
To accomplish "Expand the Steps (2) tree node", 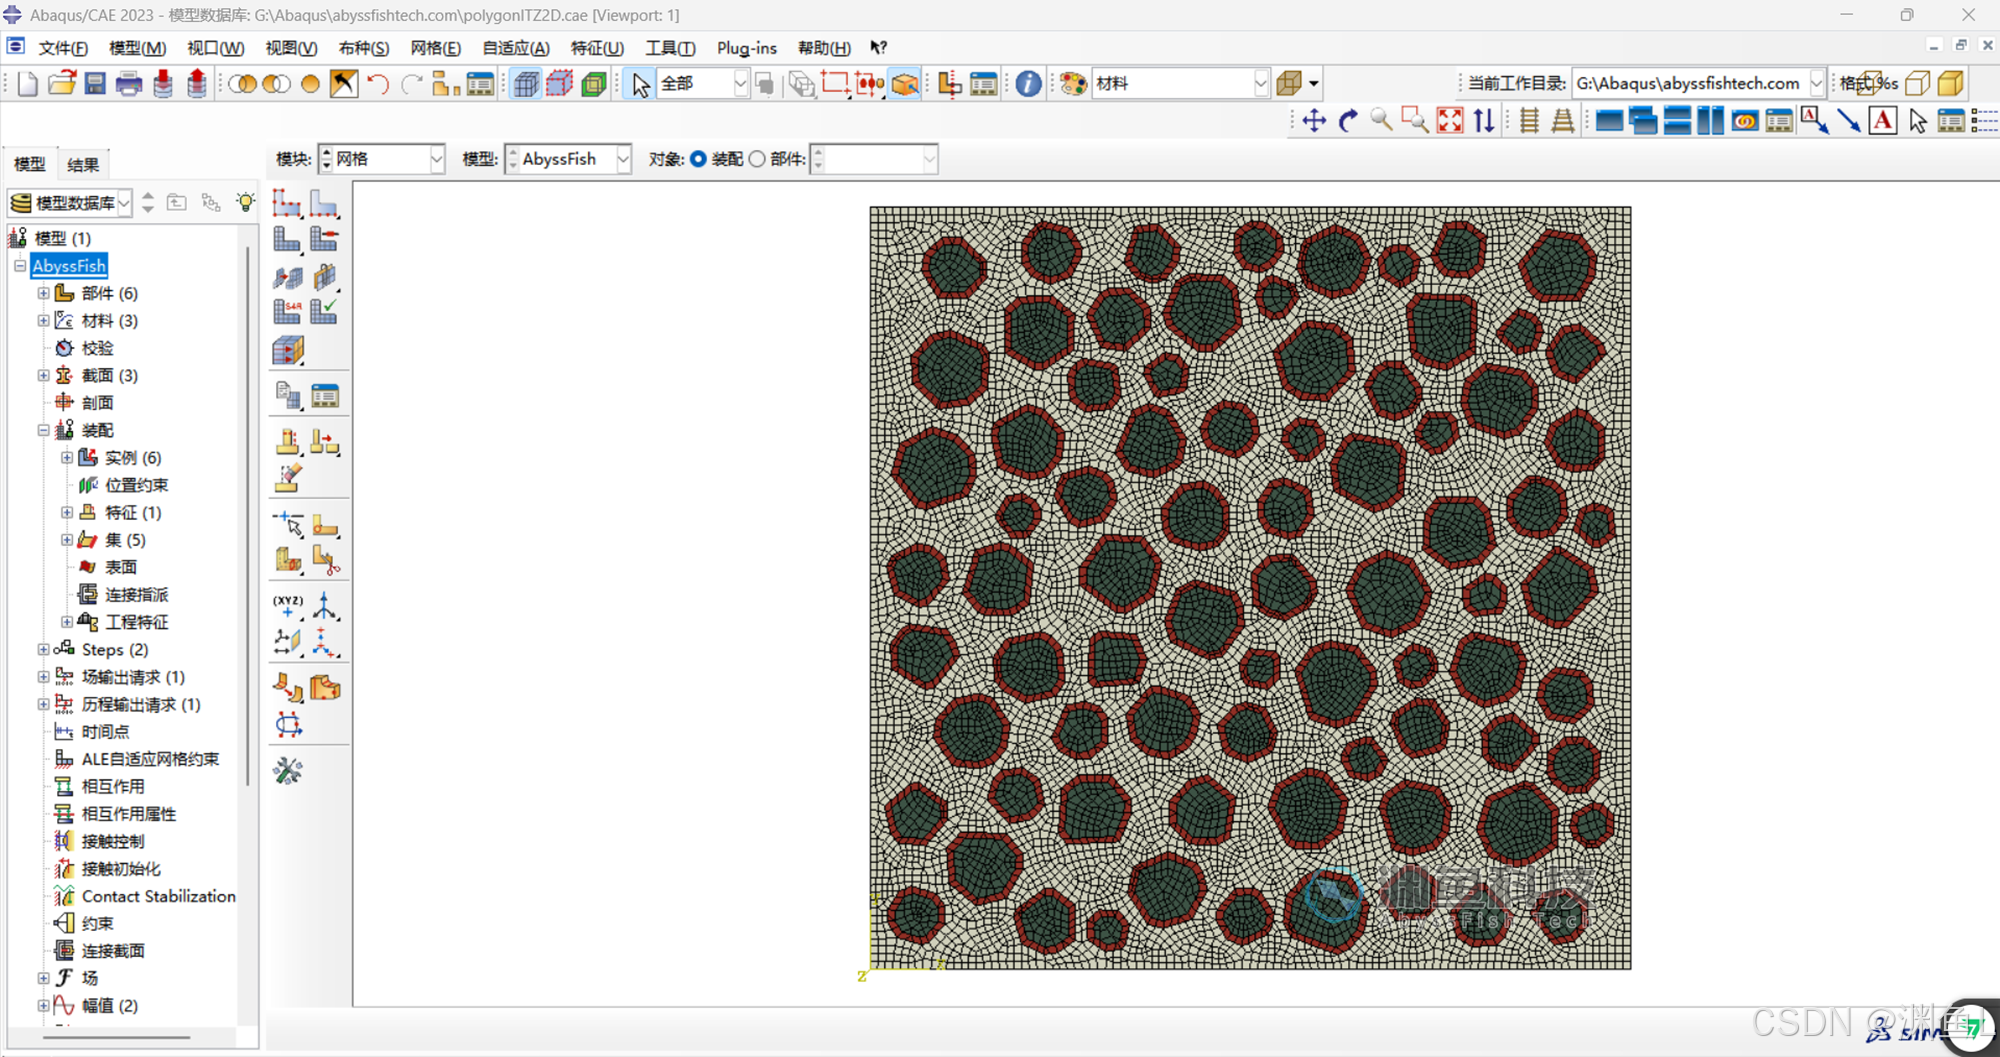I will click(43, 650).
